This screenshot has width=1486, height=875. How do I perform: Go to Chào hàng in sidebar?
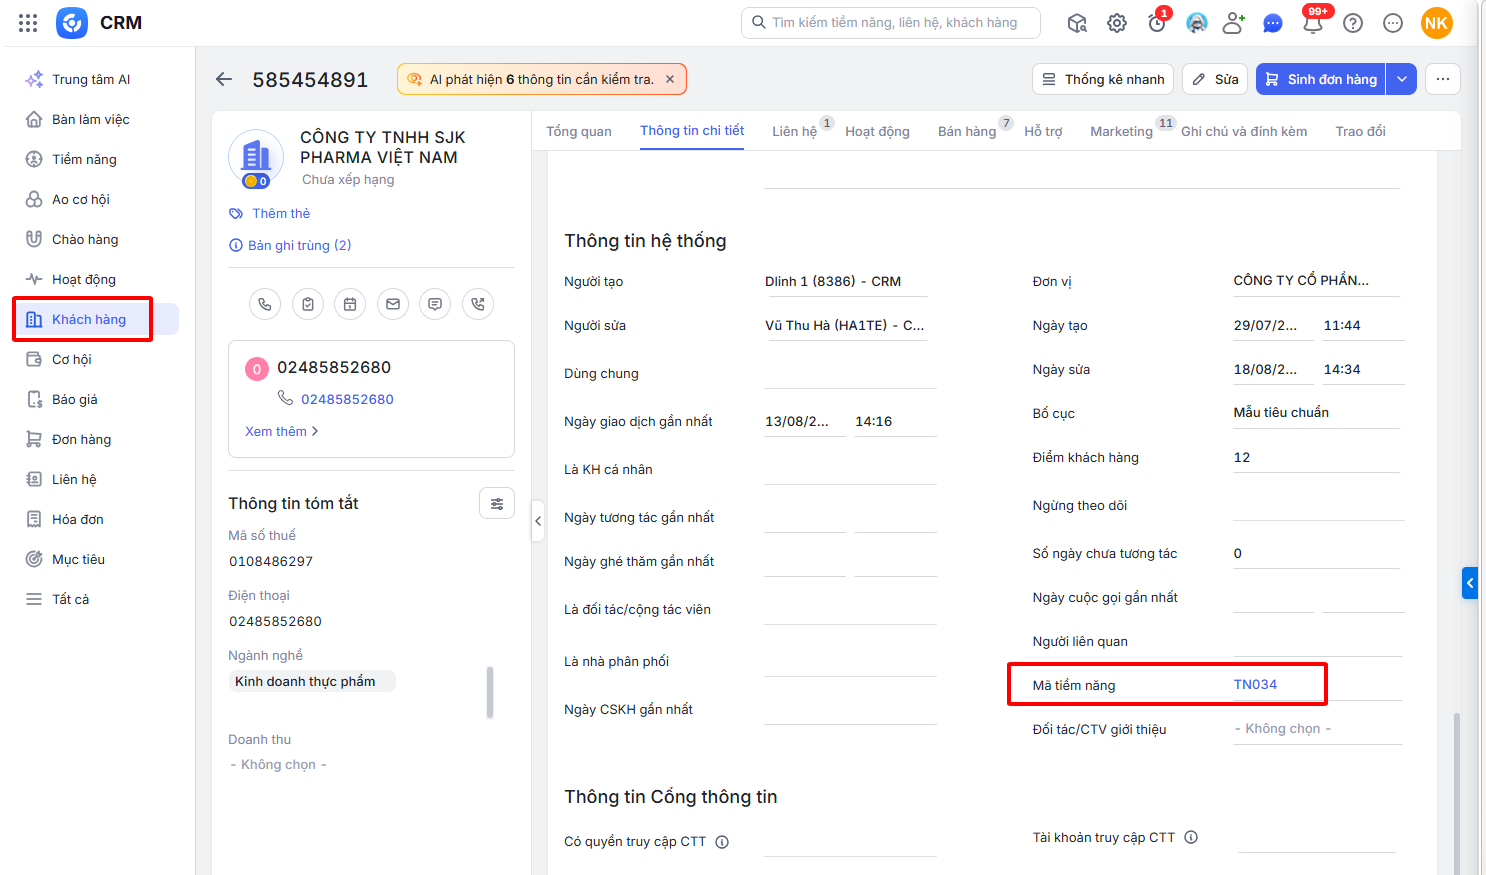click(97, 239)
